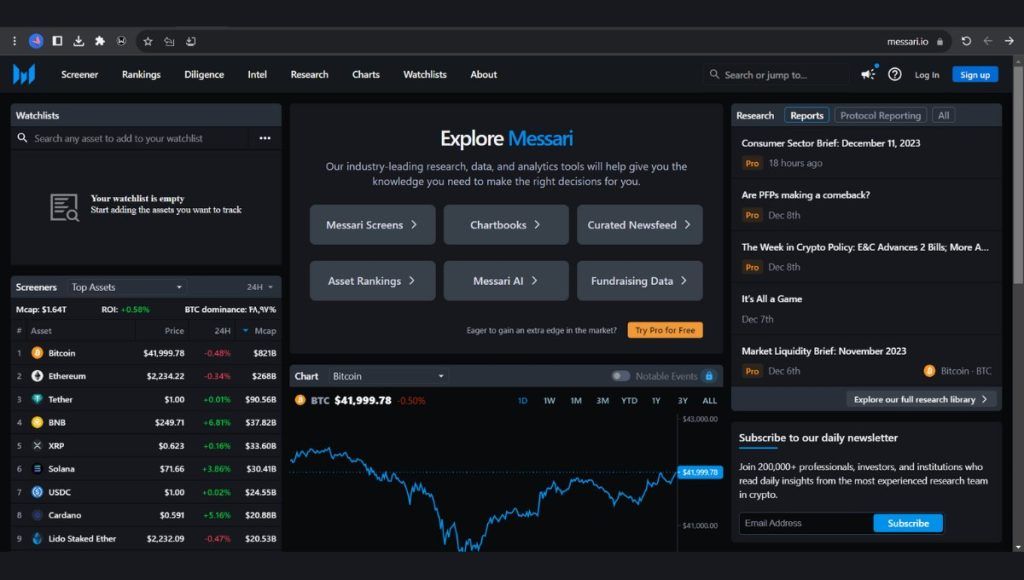Screen dimensions: 1024x580
Task: Click the XRP coin icon in Top Assets
Action: 37,445
